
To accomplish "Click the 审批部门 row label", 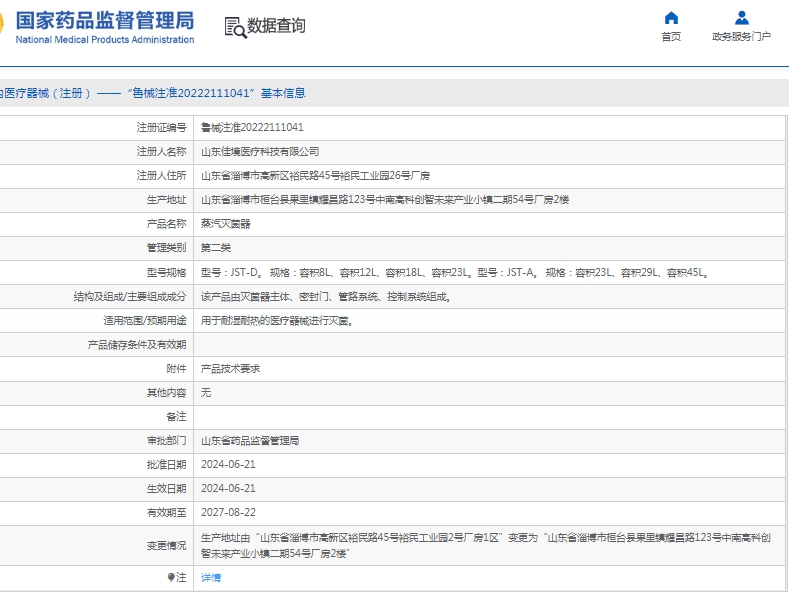I will pos(166,441).
